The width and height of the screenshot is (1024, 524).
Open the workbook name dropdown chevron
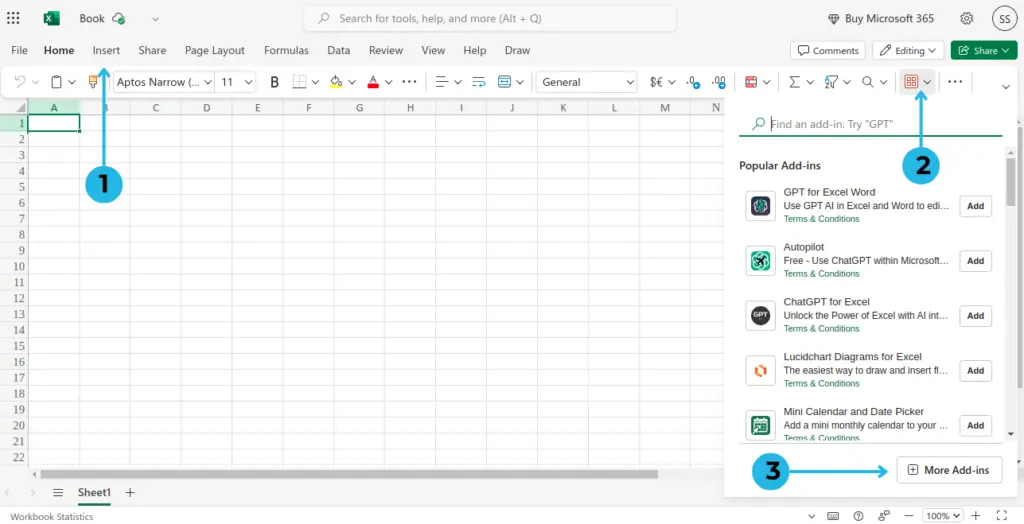[x=155, y=19]
